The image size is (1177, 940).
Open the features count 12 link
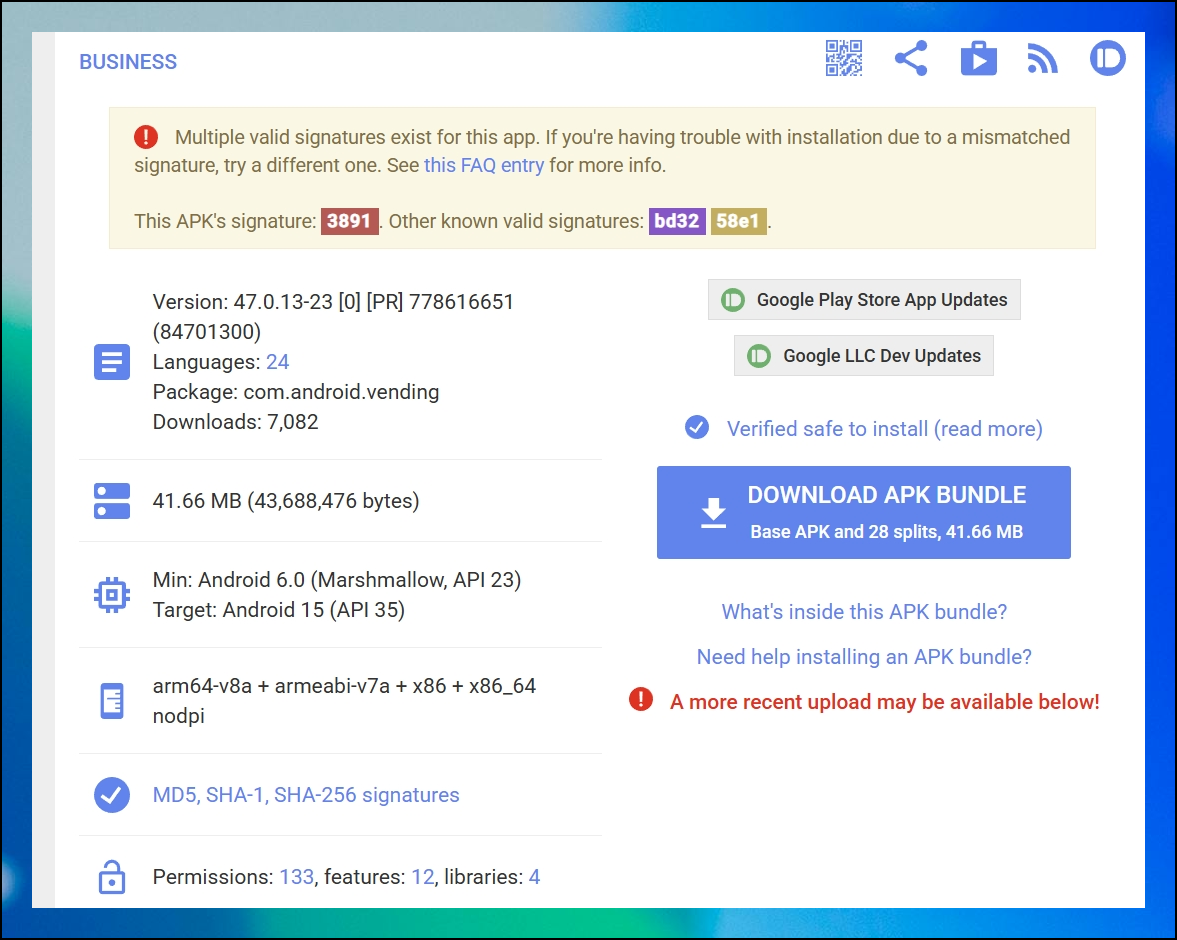point(423,877)
